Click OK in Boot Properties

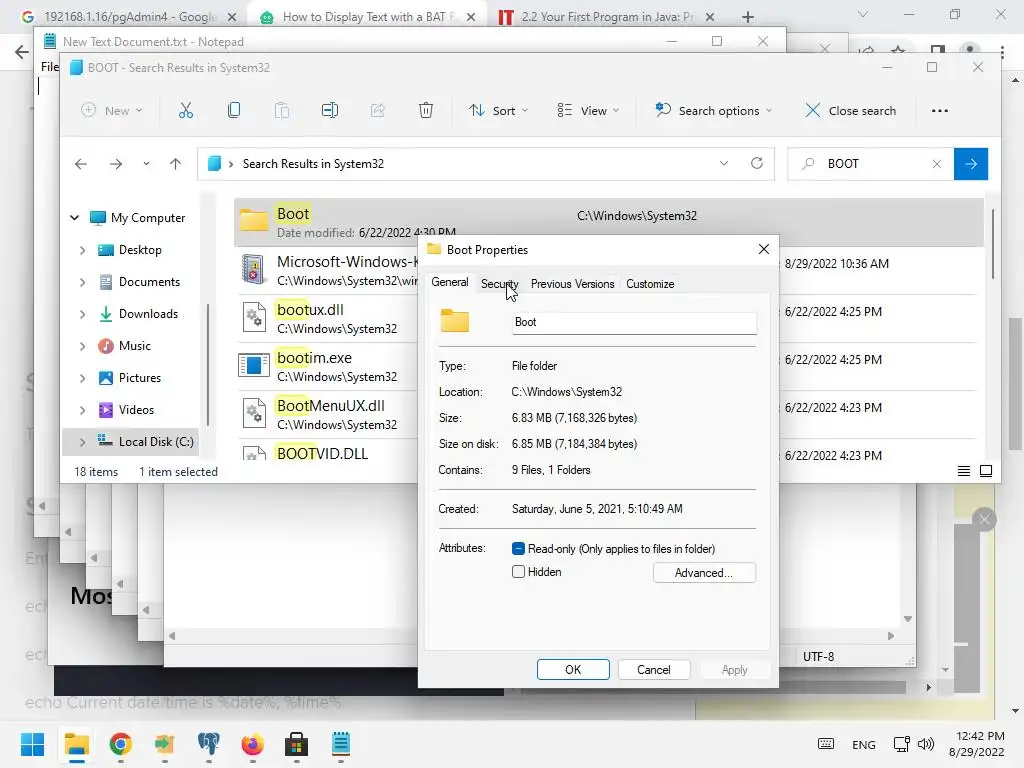click(x=573, y=669)
